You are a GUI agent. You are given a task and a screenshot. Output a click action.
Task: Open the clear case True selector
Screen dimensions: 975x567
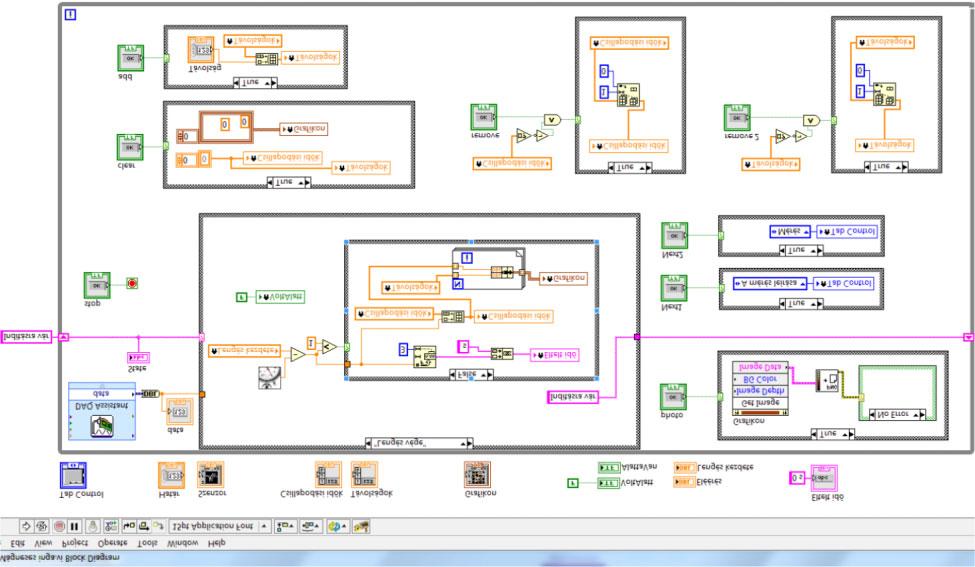[x=289, y=182]
